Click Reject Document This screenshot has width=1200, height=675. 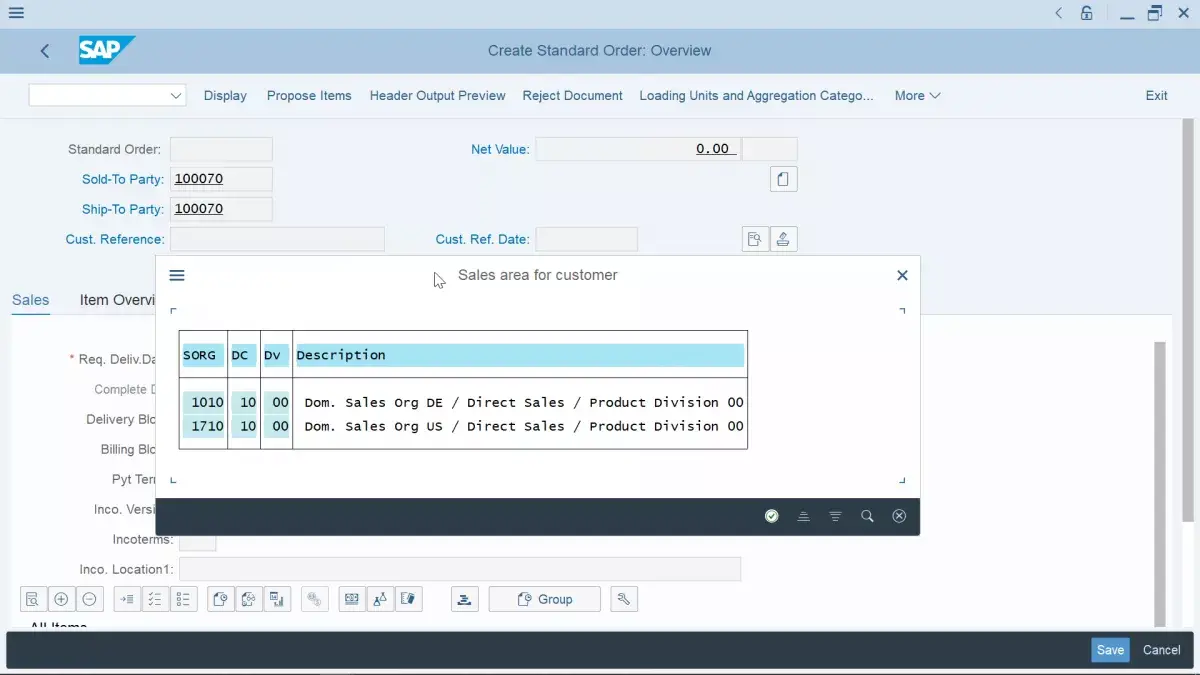tap(572, 96)
